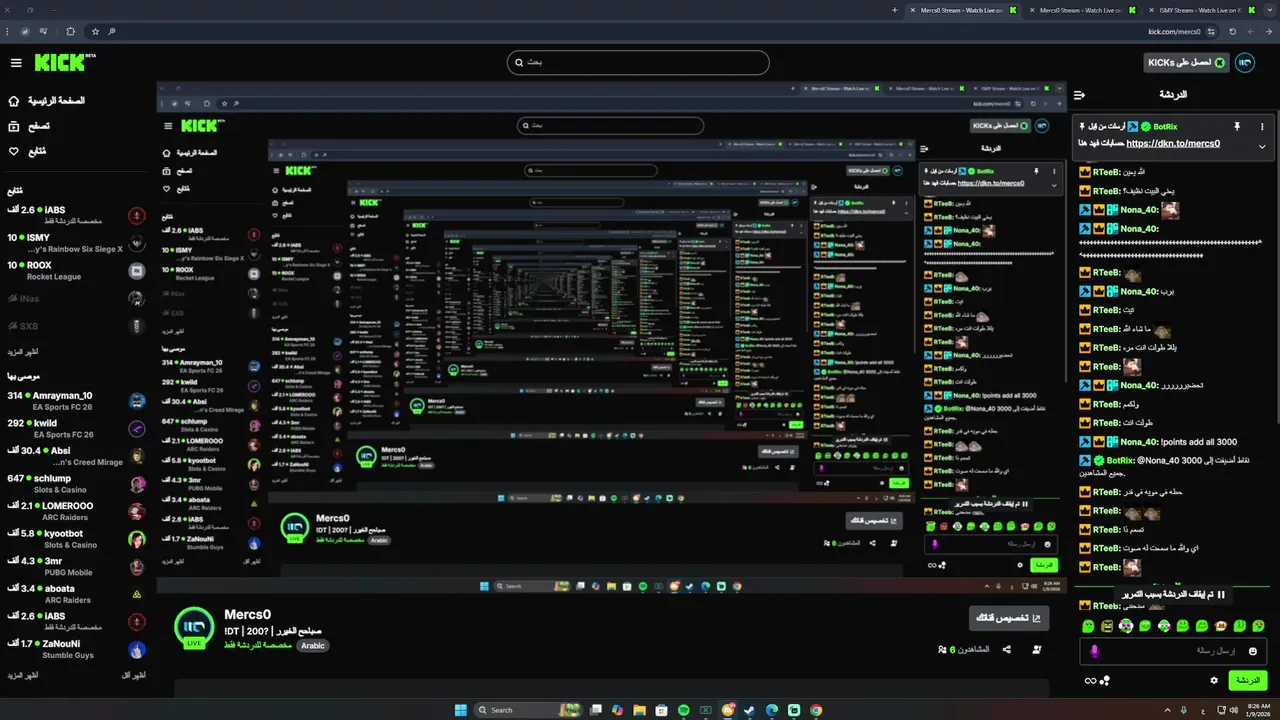Screen dimensions: 1280x720
Task: Insert the angry olive-colored emote
Action: (1107, 626)
